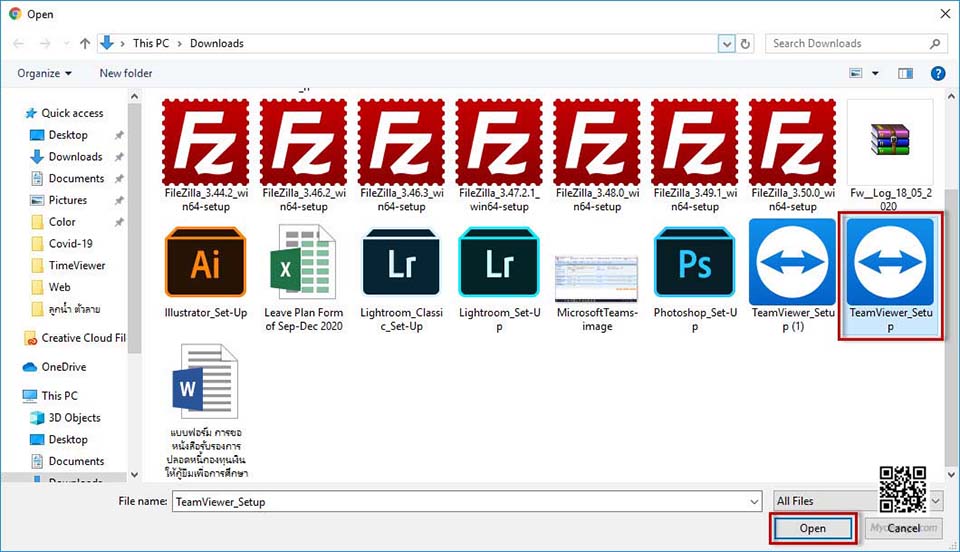
Task: Go up one folder level
Action: click(x=85, y=43)
